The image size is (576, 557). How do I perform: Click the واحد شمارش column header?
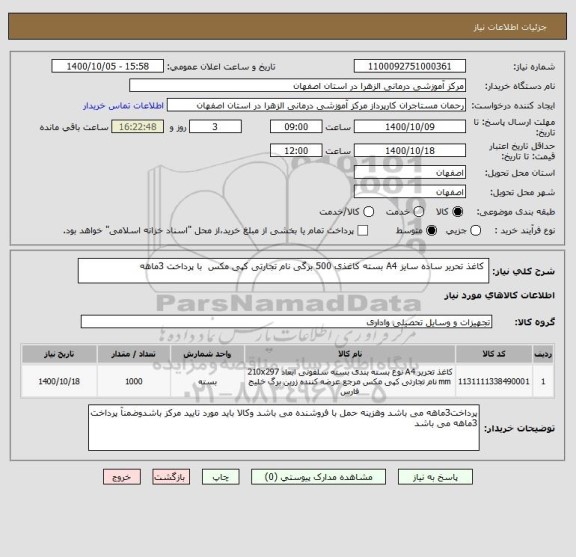207,354
